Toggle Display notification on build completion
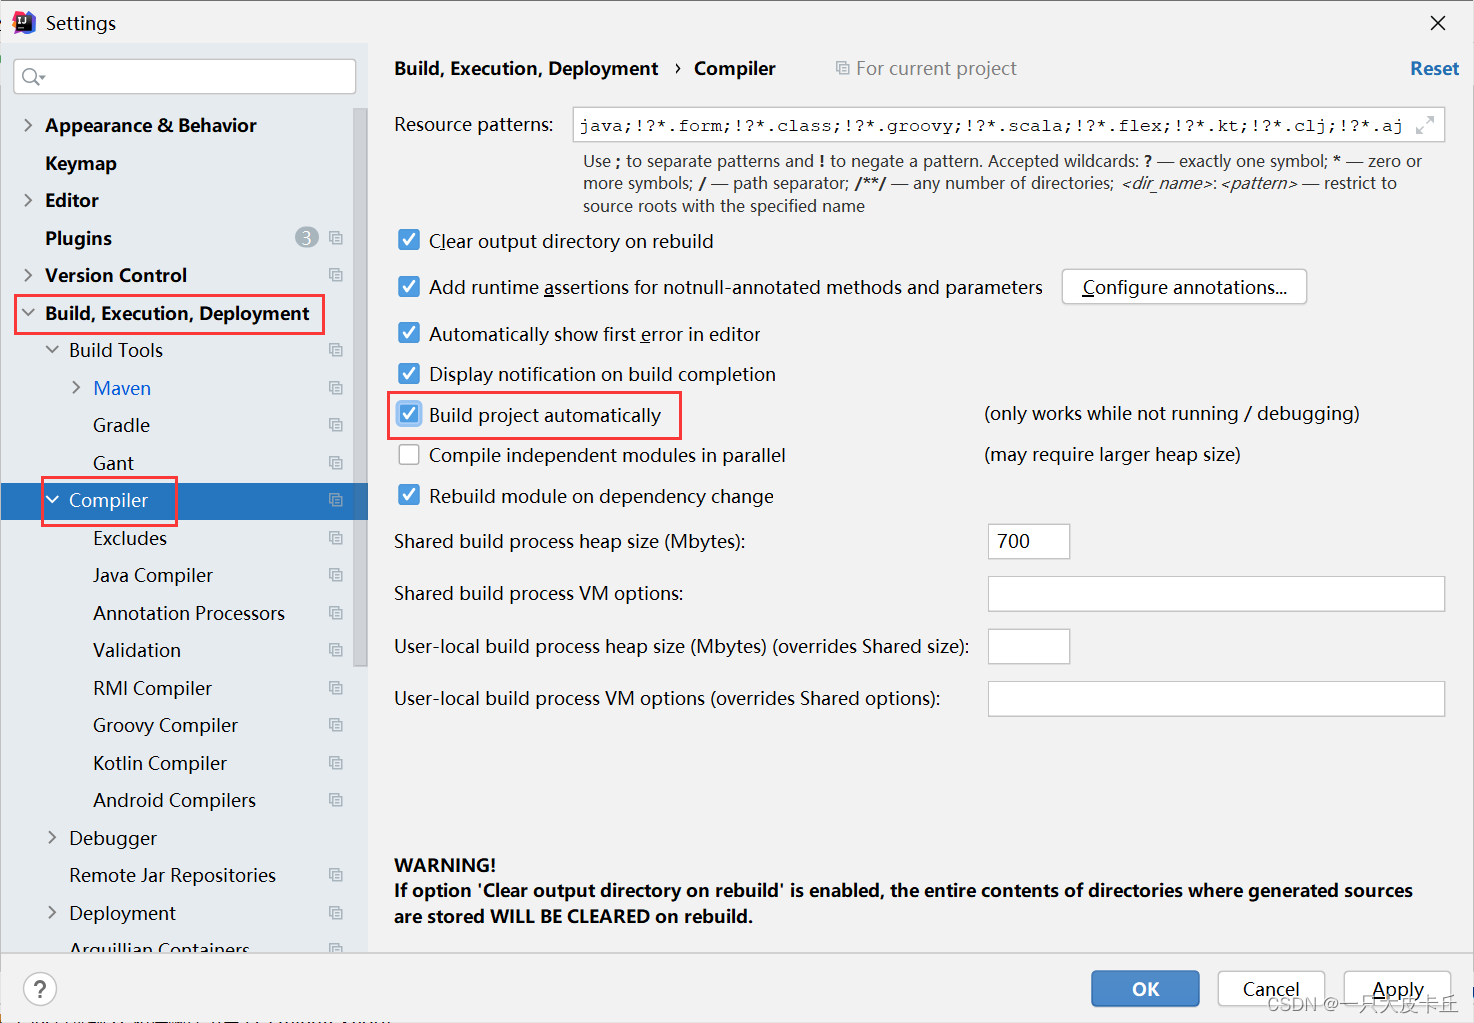 pyautogui.click(x=409, y=374)
